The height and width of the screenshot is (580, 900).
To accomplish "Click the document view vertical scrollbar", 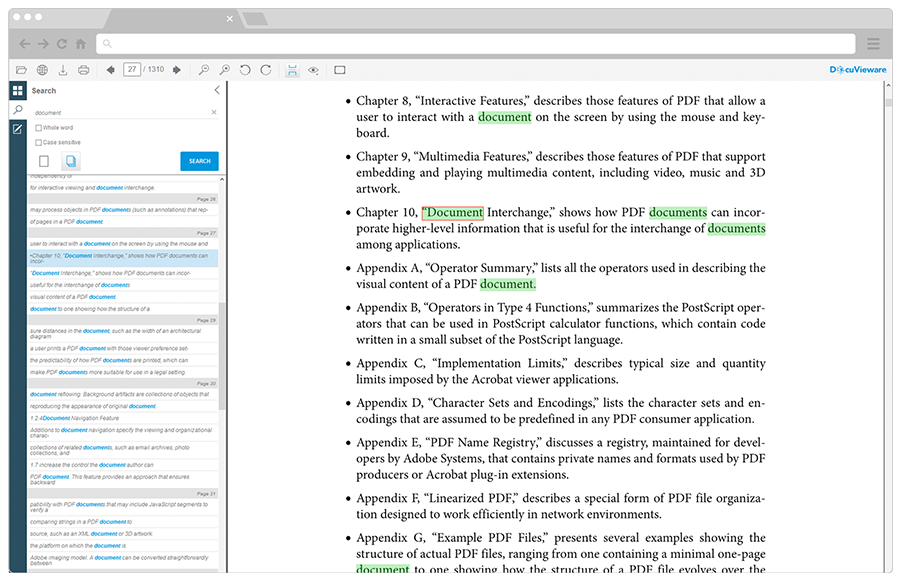I will 889,103.
